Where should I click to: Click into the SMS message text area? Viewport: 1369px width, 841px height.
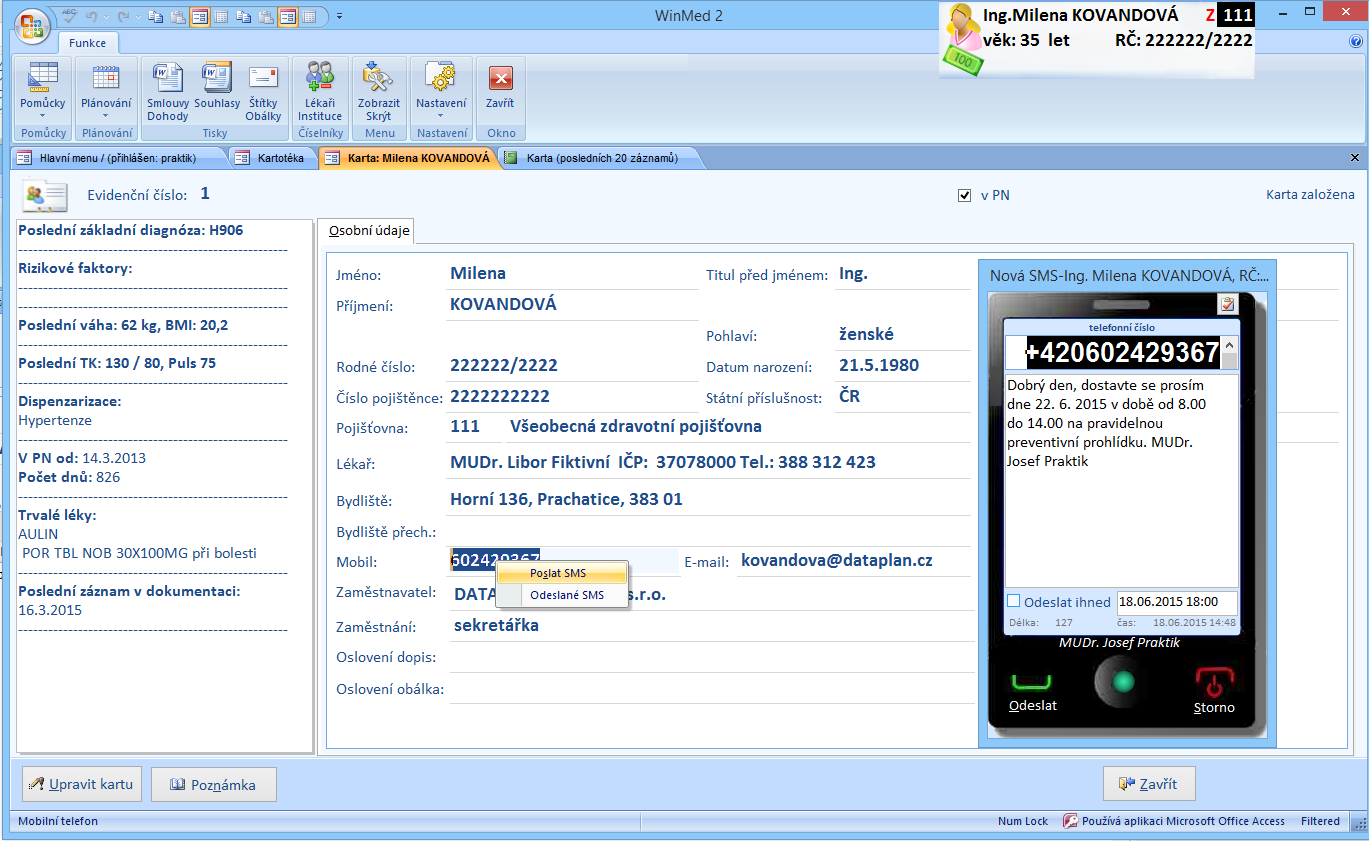point(1121,479)
